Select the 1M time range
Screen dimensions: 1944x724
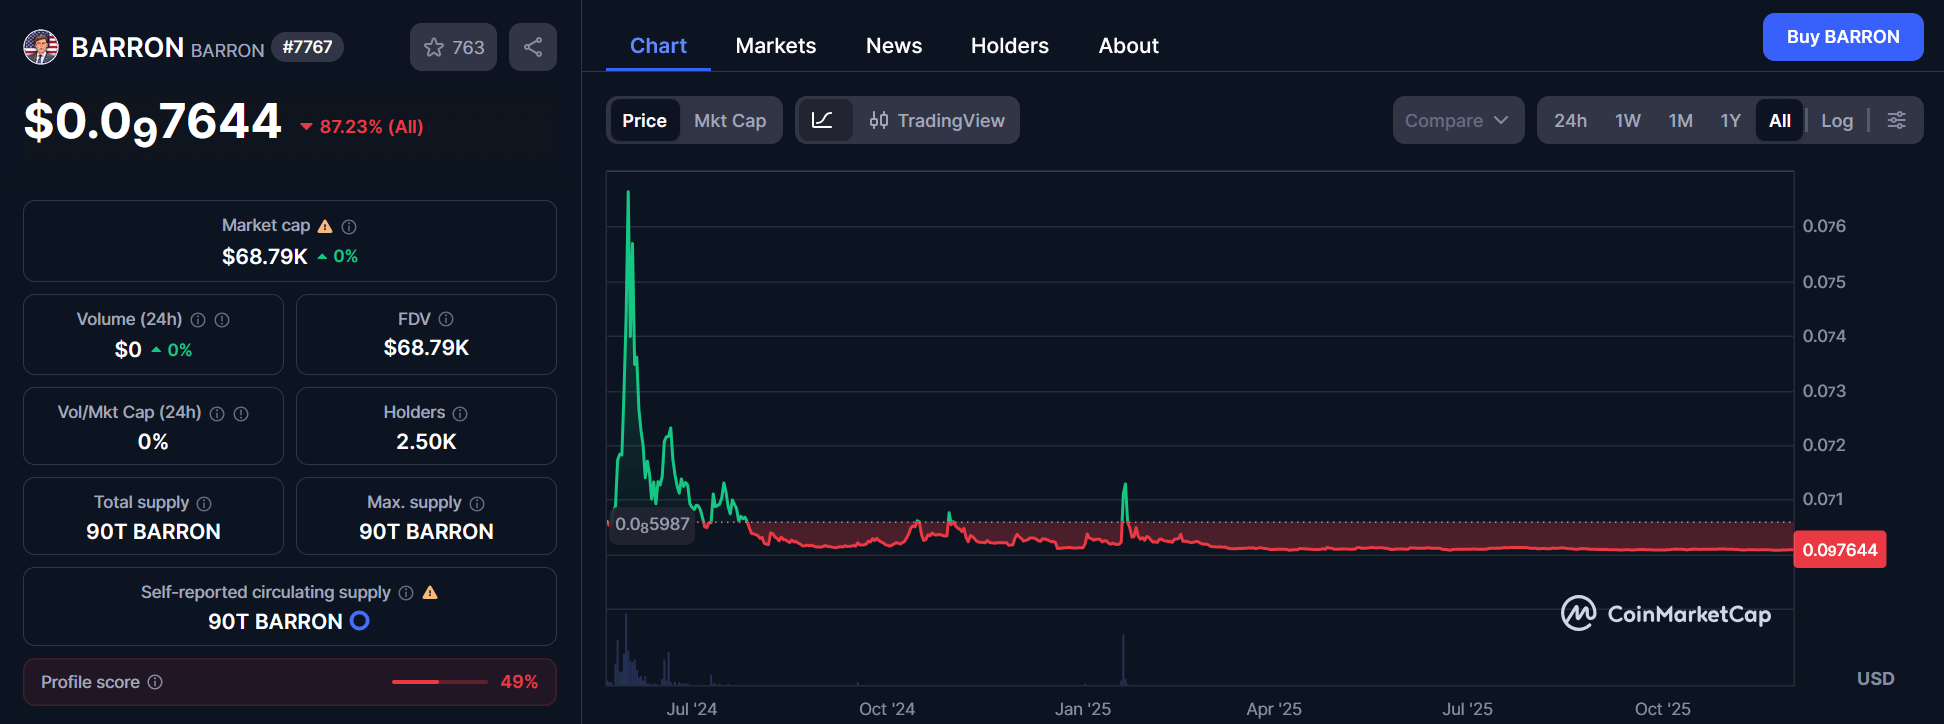point(1680,120)
